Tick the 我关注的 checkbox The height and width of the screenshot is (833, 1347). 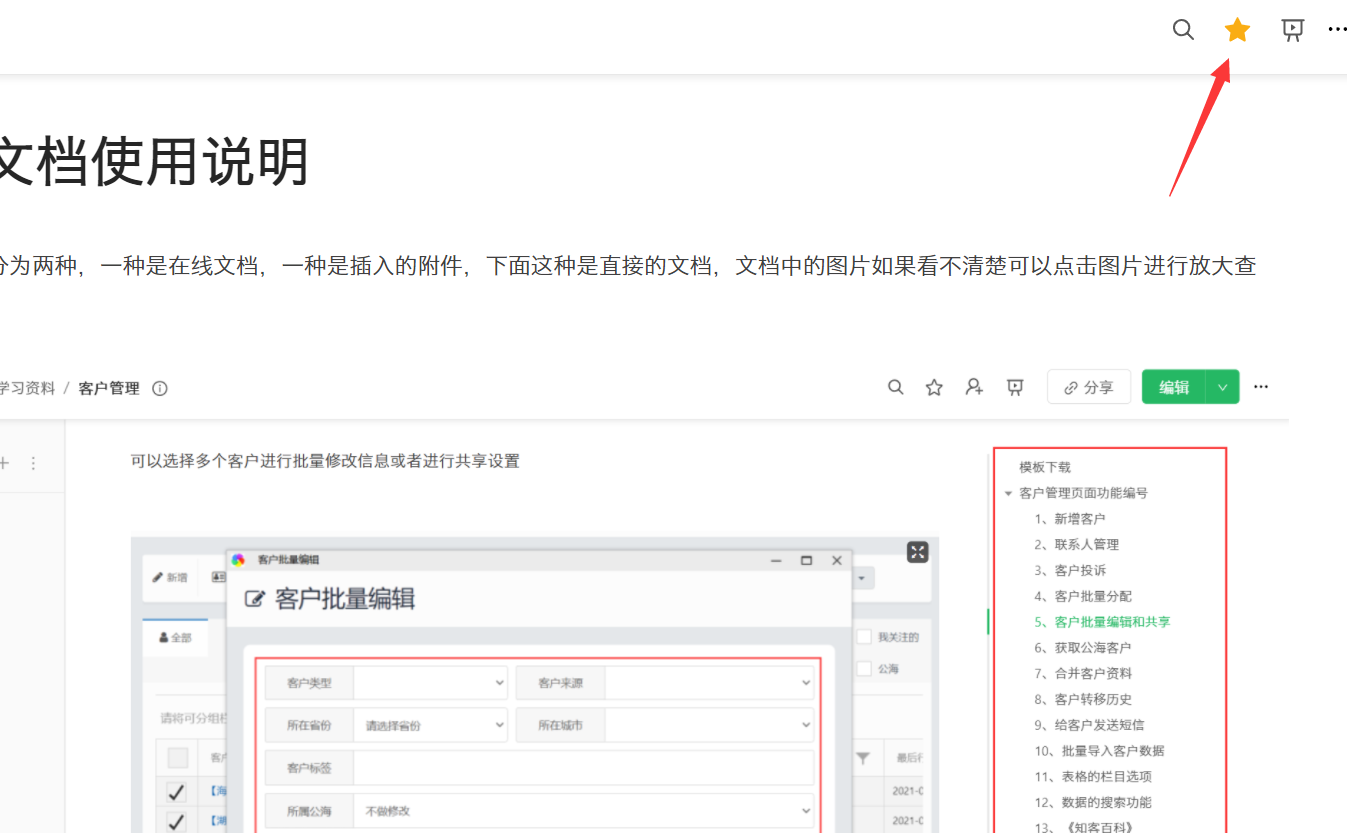[x=864, y=637]
